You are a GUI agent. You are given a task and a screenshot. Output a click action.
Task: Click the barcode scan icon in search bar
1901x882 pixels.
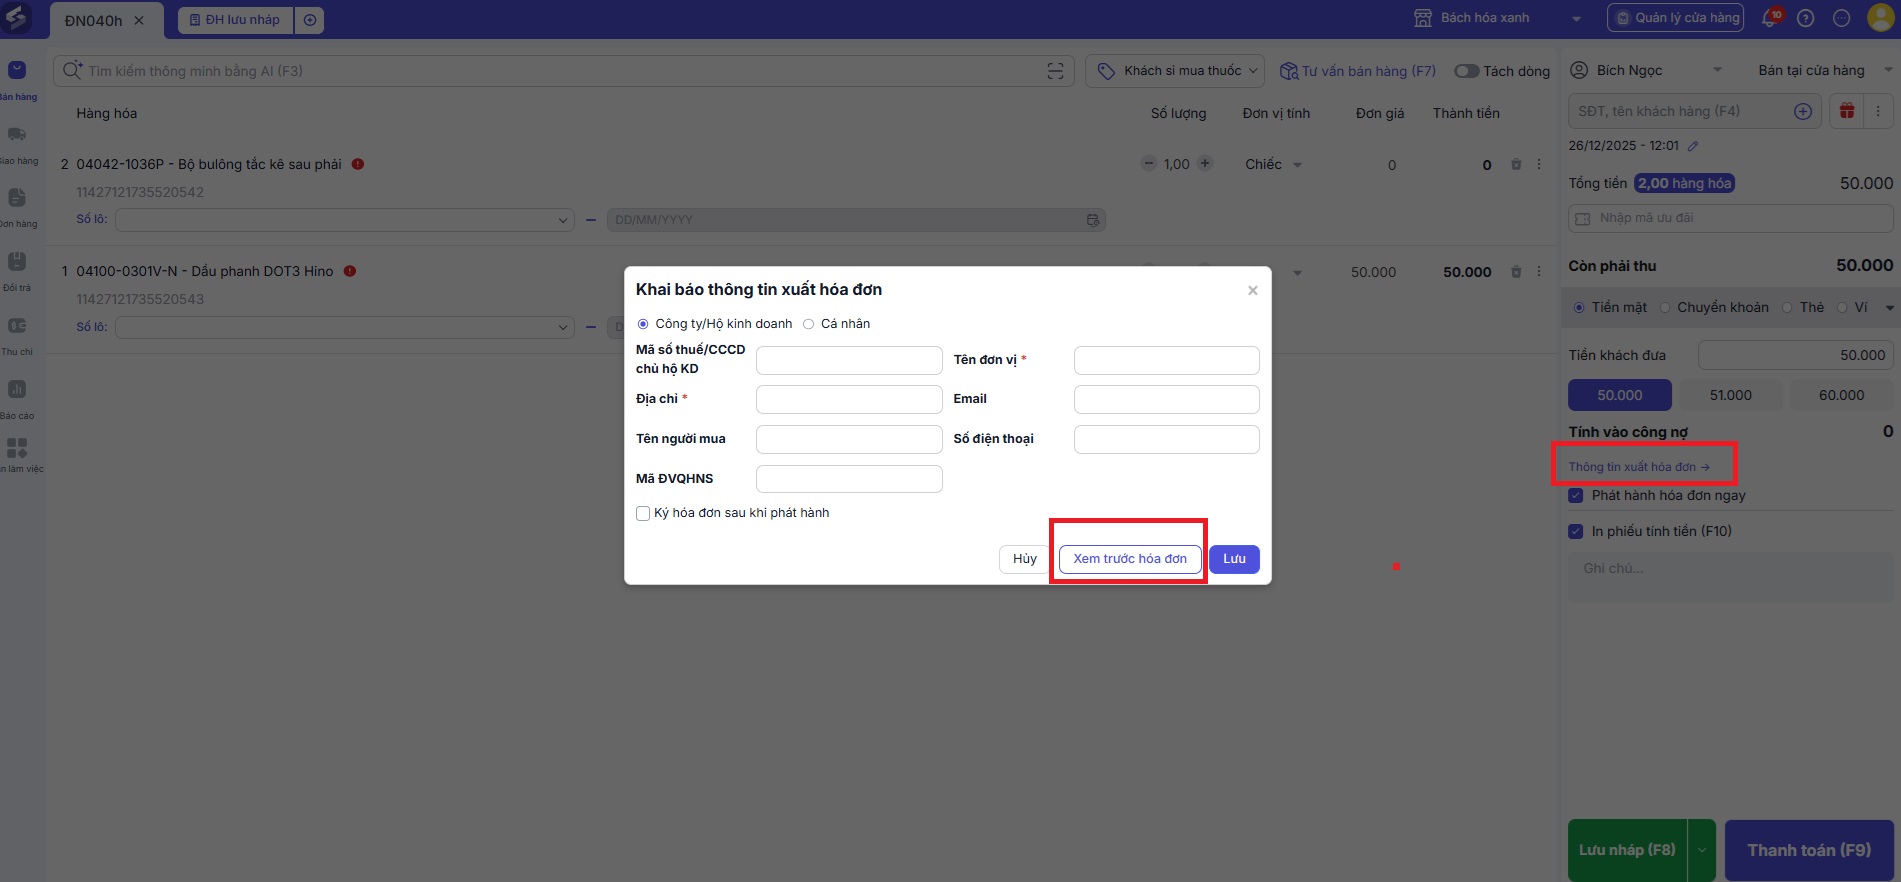[1055, 71]
